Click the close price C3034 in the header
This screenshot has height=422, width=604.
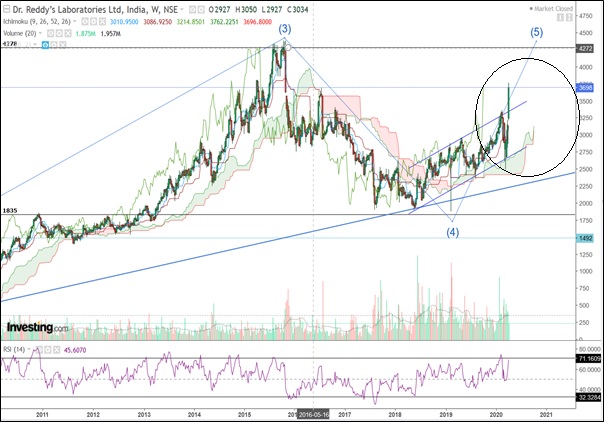[297, 9]
